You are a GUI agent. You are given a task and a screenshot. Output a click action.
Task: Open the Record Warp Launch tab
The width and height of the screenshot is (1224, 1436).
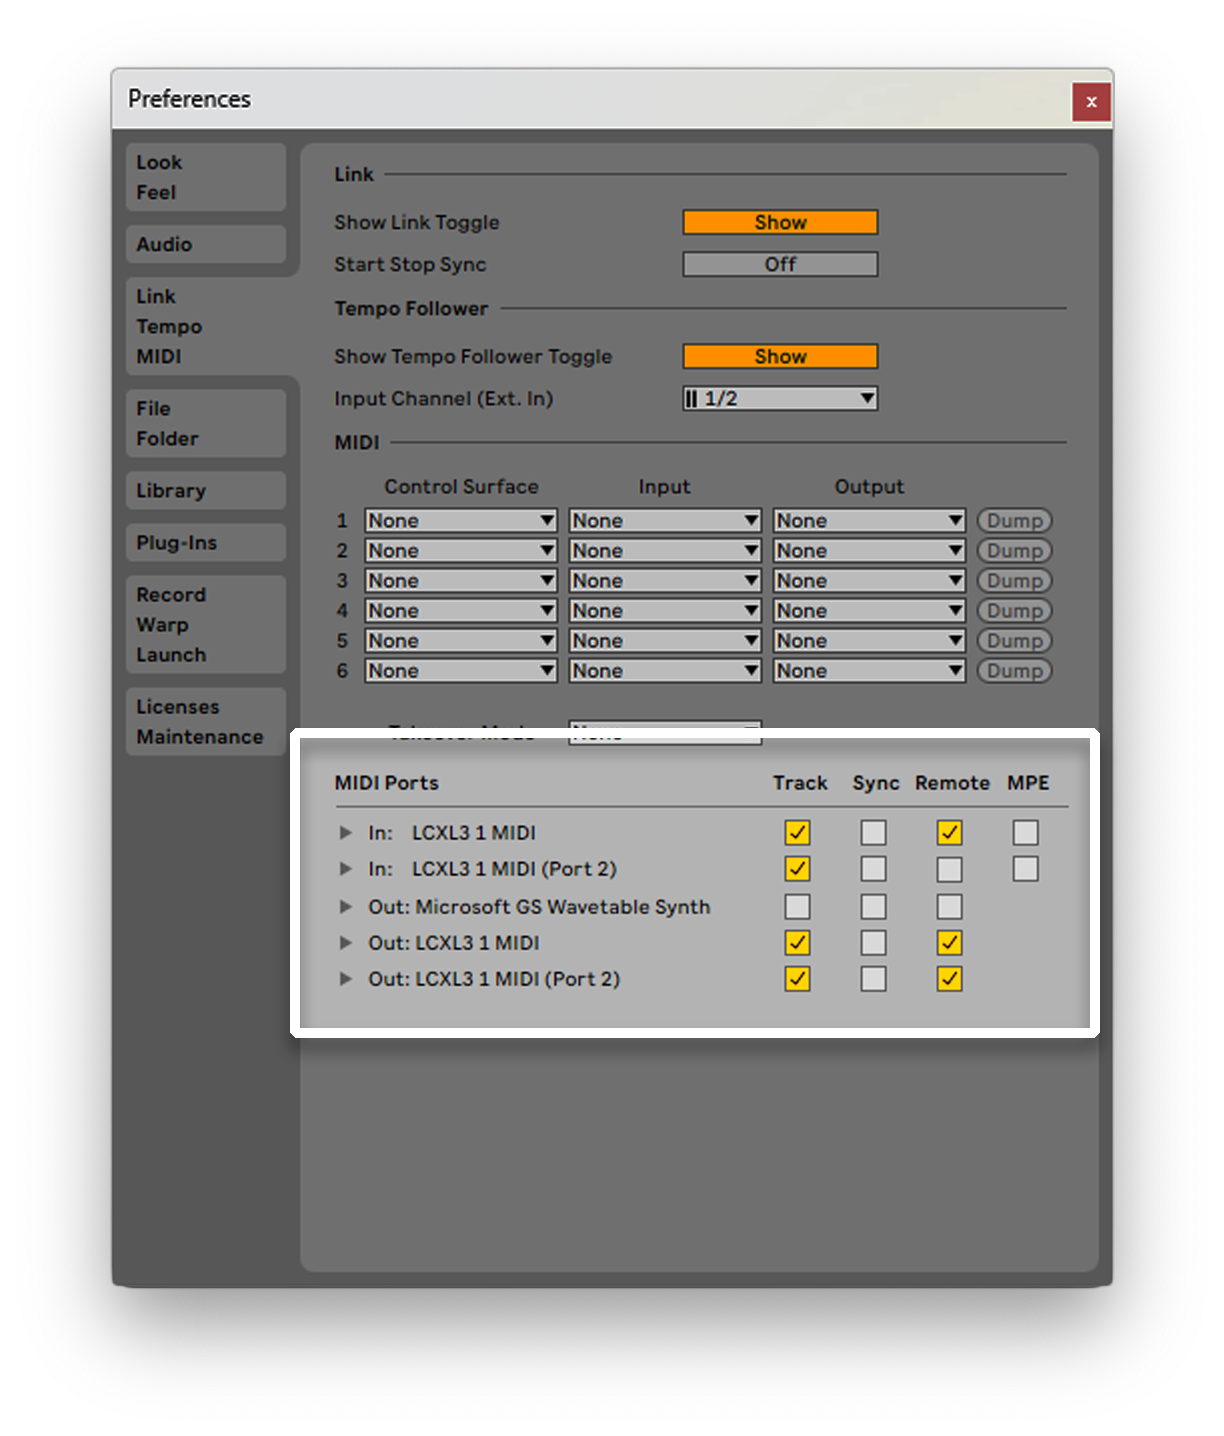[x=206, y=624]
